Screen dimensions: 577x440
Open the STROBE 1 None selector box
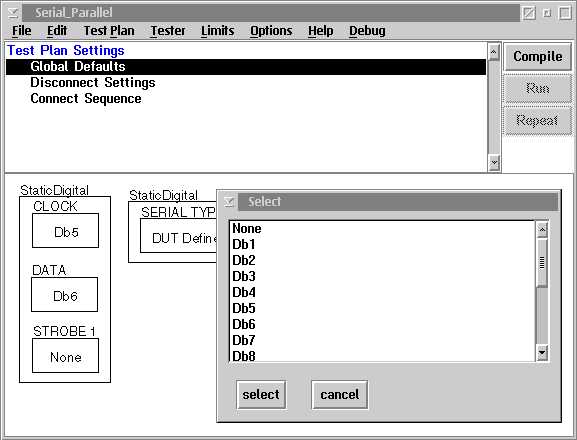[x=66, y=356]
